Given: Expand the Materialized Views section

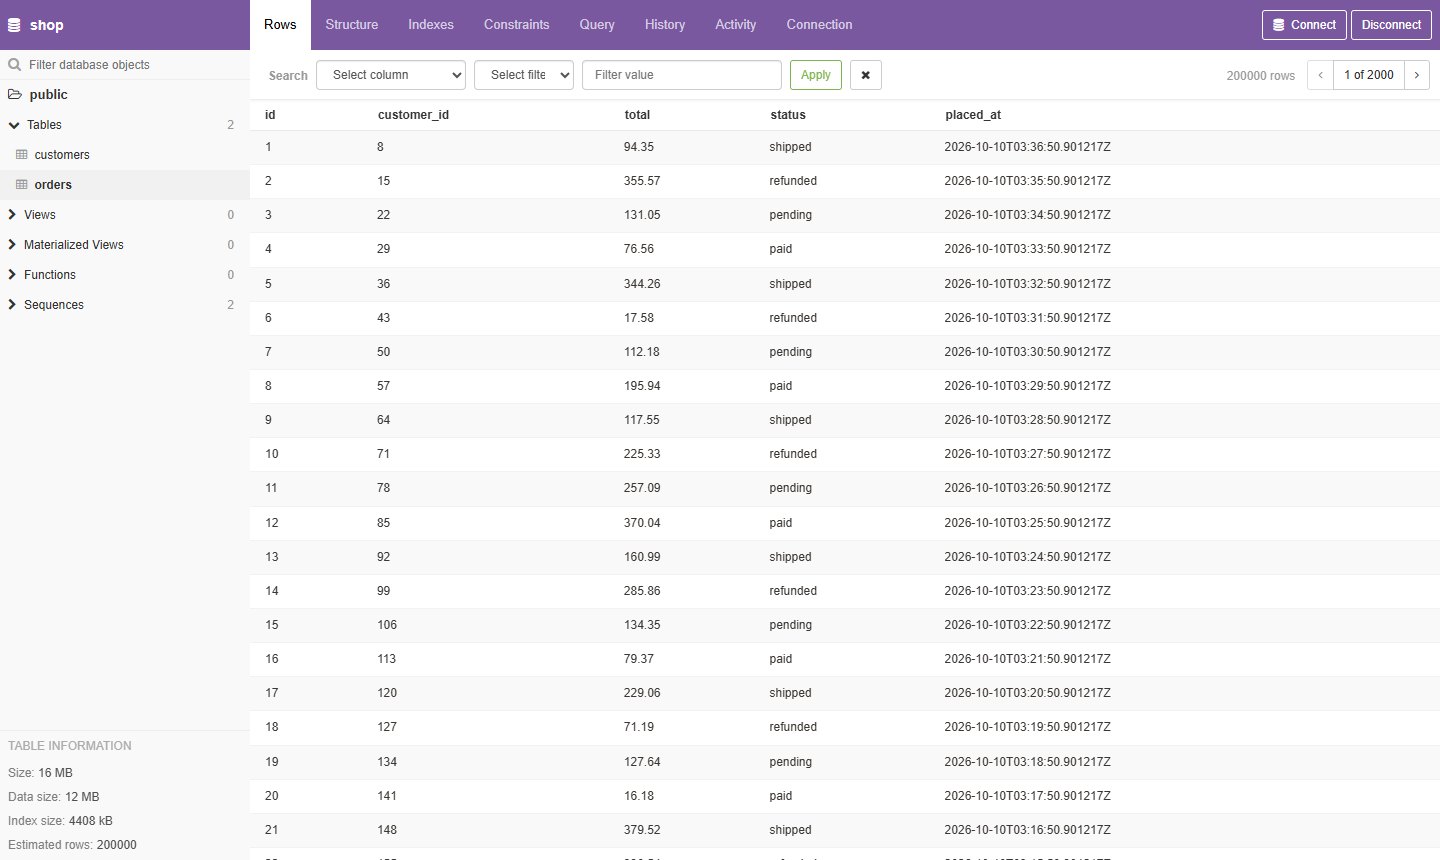Looking at the screenshot, I should 12,245.
